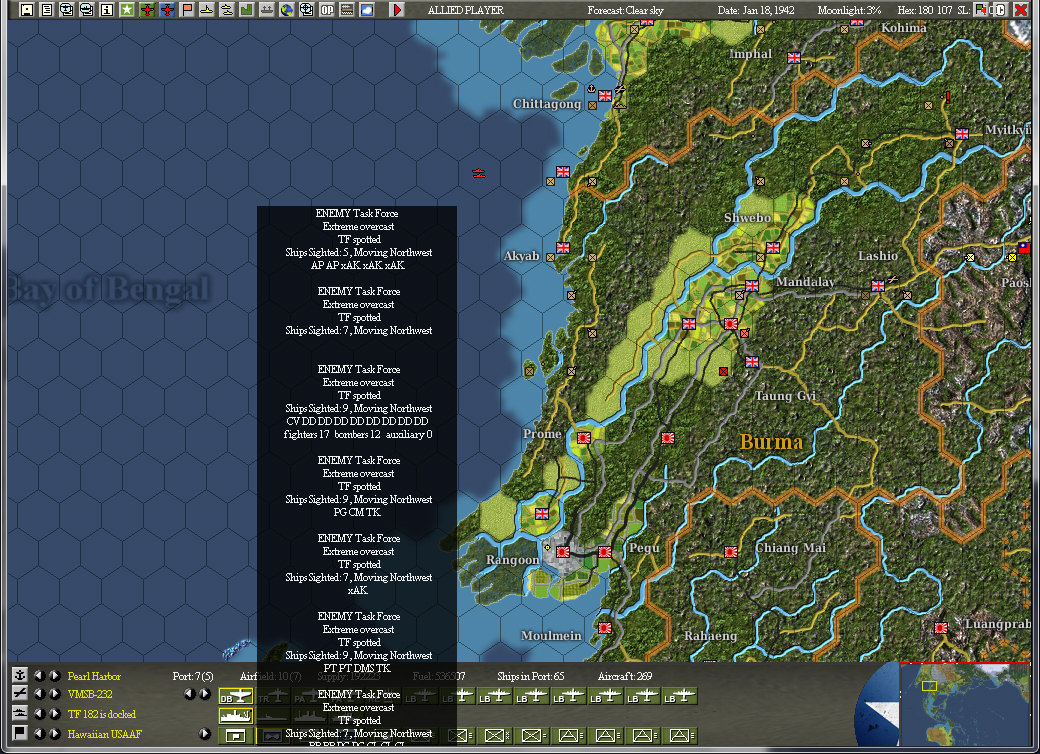Go to next base right arrow by Pearl Harbor
Screen dimensions: 1040x754
(x=55, y=676)
